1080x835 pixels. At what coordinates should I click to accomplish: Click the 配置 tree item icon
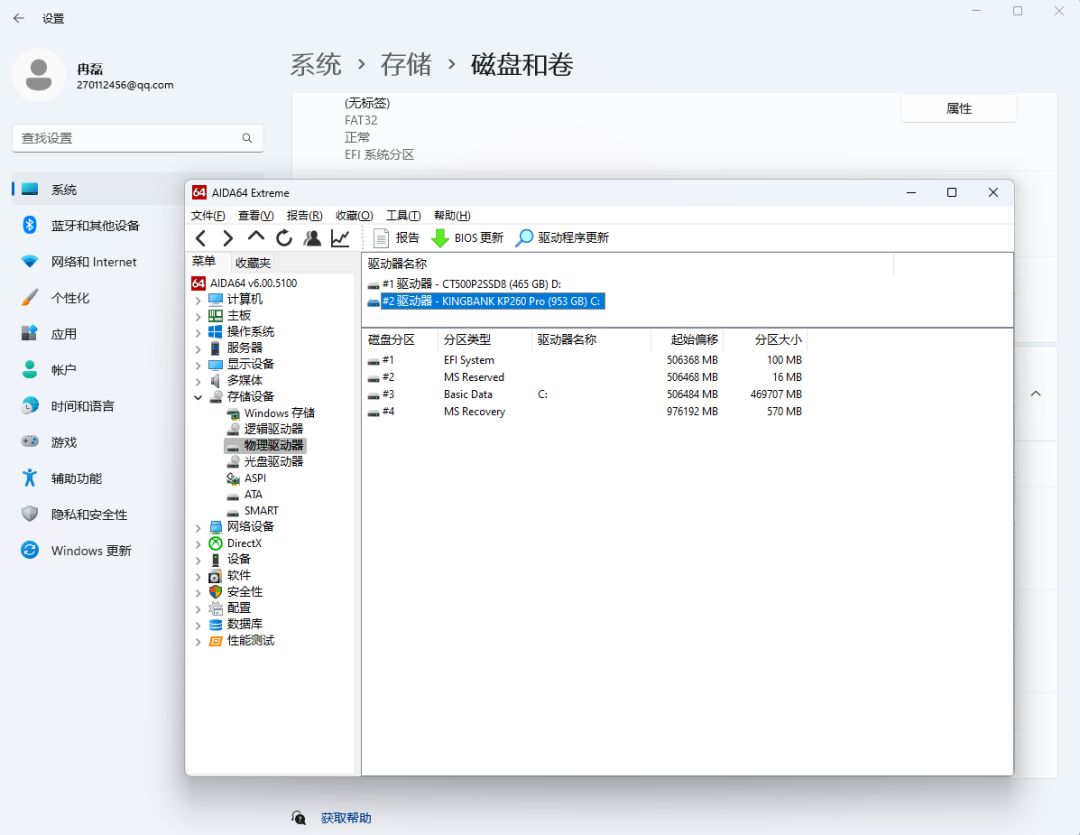(x=216, y=608)
